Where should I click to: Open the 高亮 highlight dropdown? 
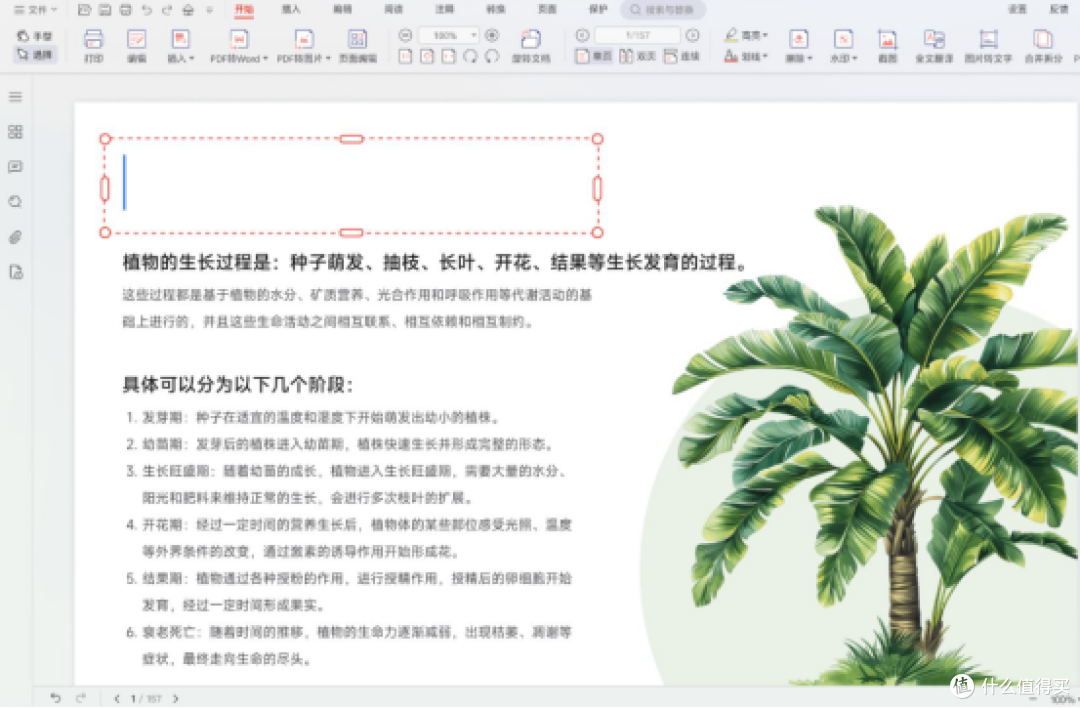(746, 35)
